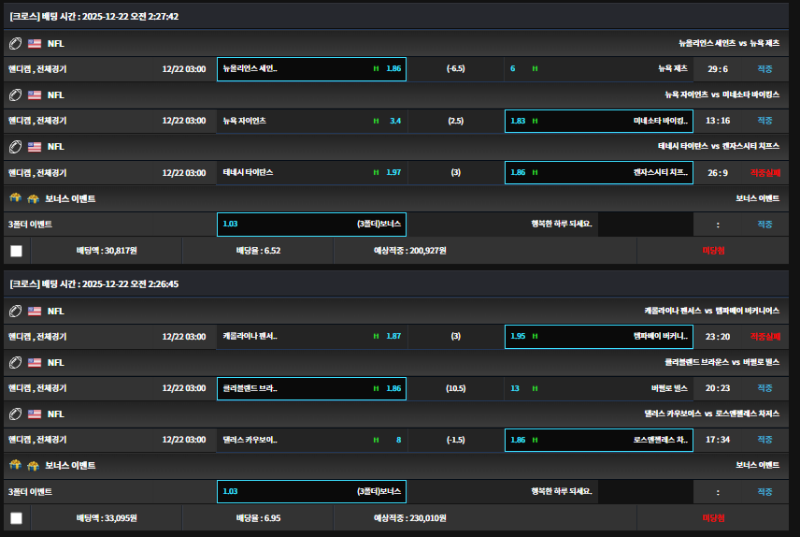Viewport: 800px width, 537px height.
Task: Select the 미네소타 바이킹스 1.83 handicap pick
Action: click(598, 121)
